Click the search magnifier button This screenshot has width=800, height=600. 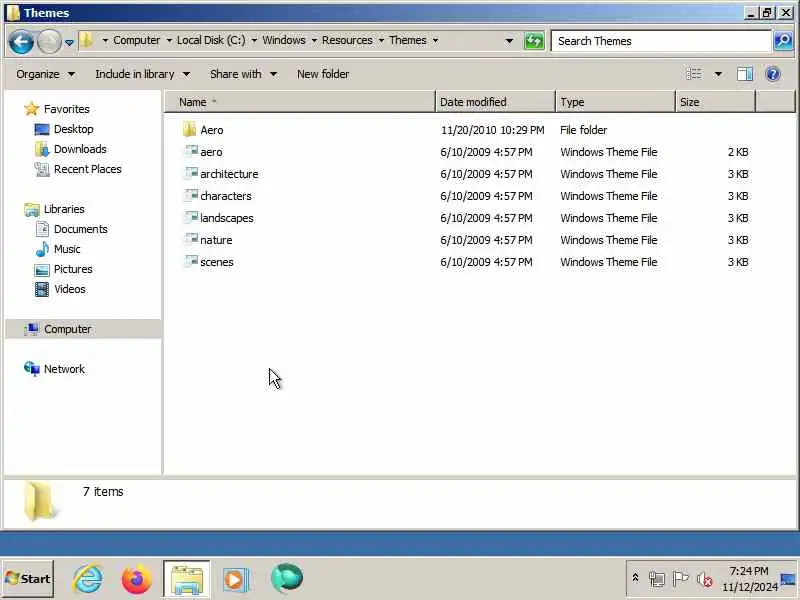[x=783, y=41]
